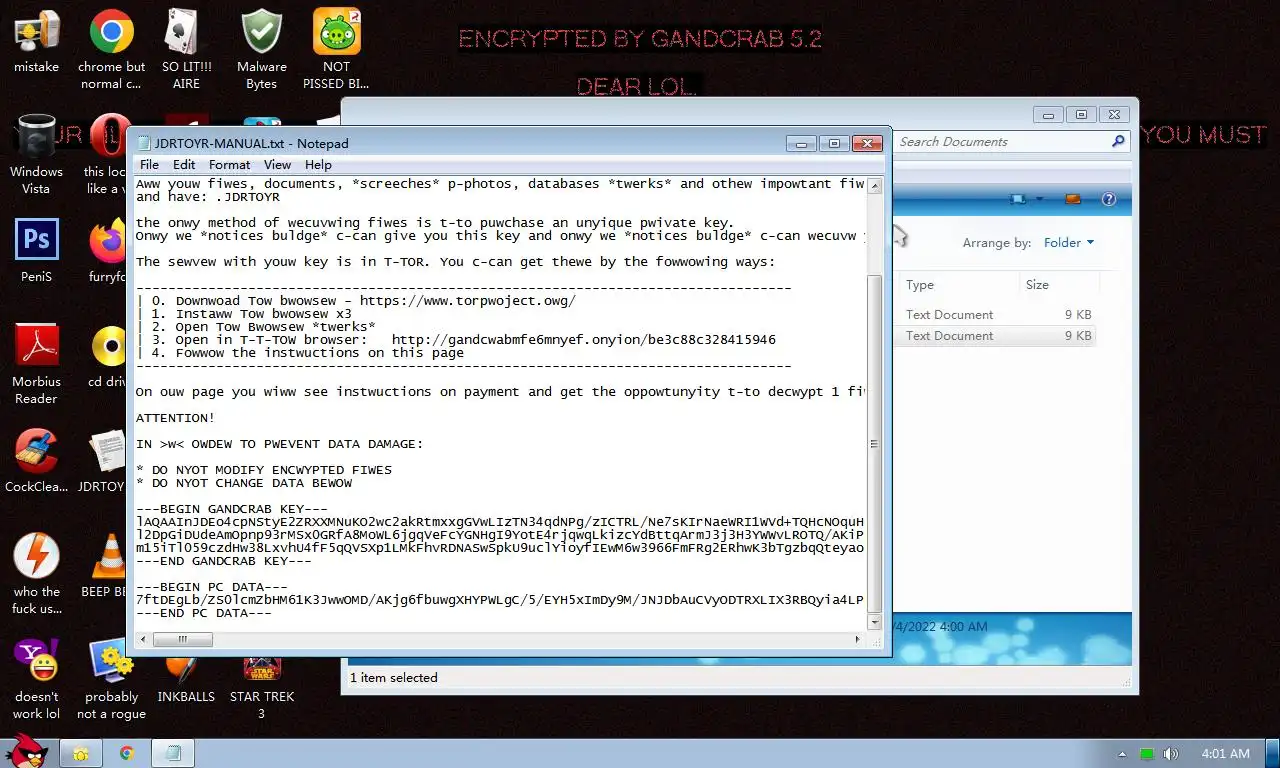Open the Notepad File menu
Screen dimensions: 1280x768
pyautogui.click(x=149, y=165)
